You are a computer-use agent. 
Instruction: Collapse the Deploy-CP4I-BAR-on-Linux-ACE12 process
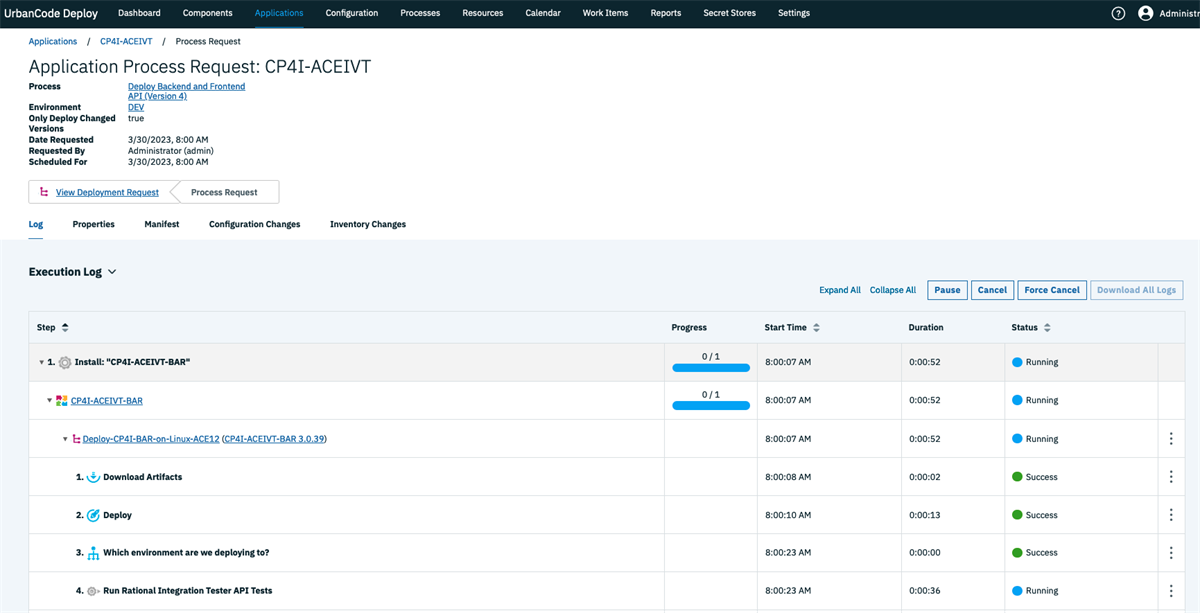[65, 438]
